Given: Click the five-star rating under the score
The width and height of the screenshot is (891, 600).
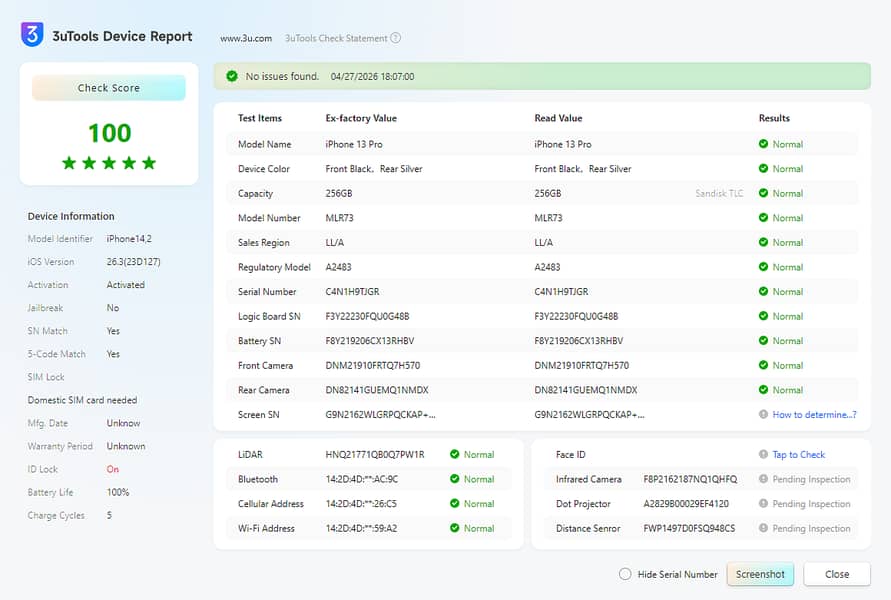Looking at the screenshot, I should (x=109, y=163).
